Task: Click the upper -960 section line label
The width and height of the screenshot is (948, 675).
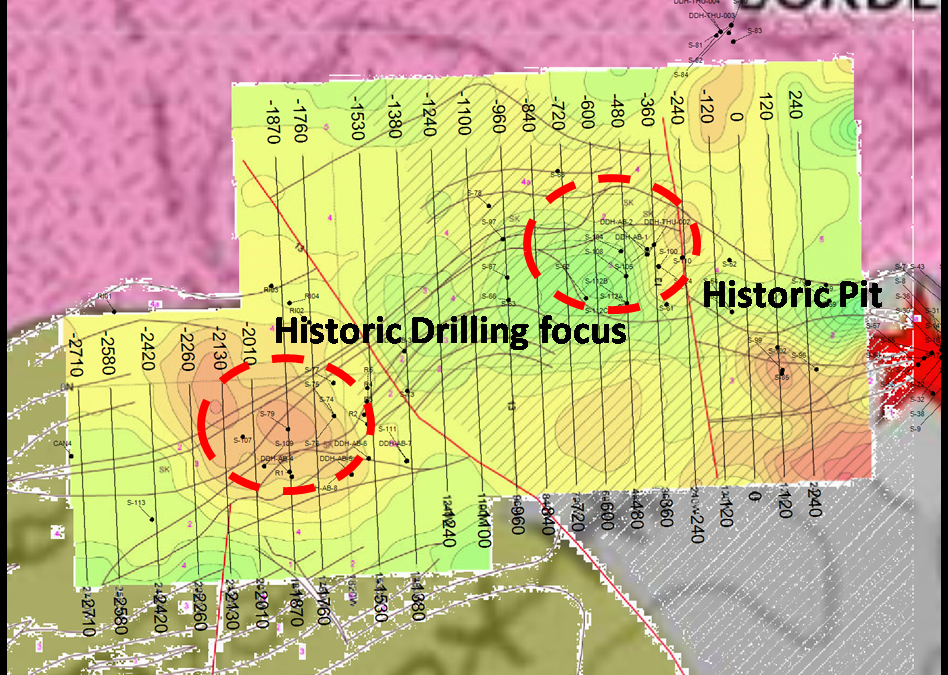Action: 498,116
